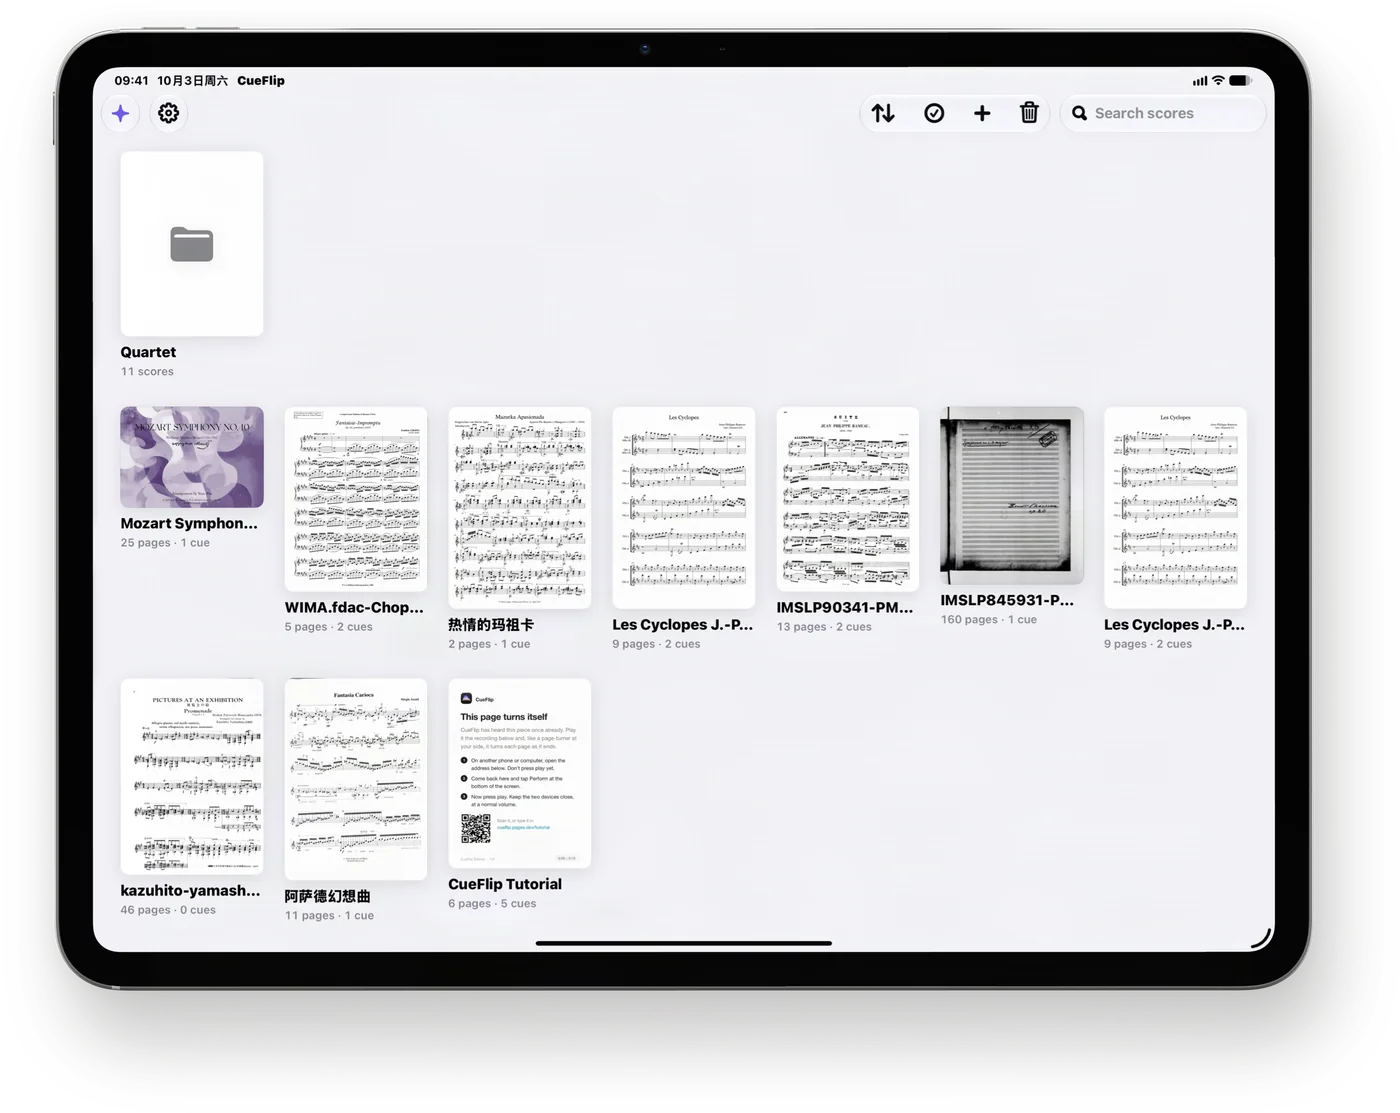The width and height of the screenshot is (1400, 1113).
Task: Tap the home indicator bar
Action: point(684,942)
